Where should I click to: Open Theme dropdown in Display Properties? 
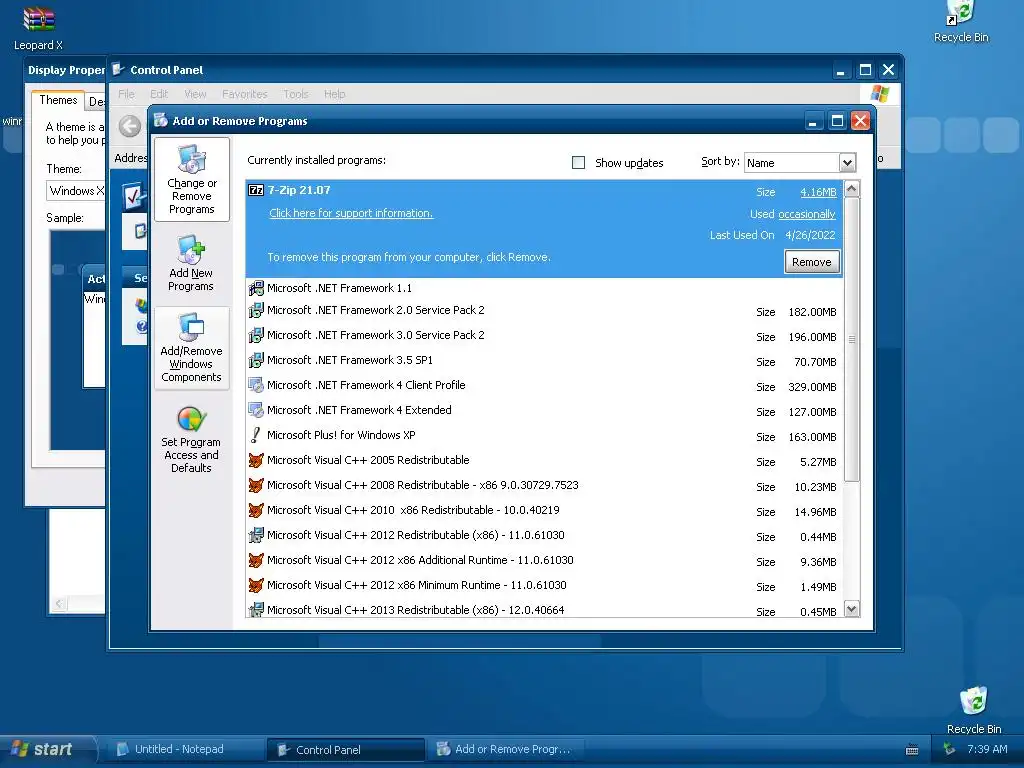click(x=76, y=191)
